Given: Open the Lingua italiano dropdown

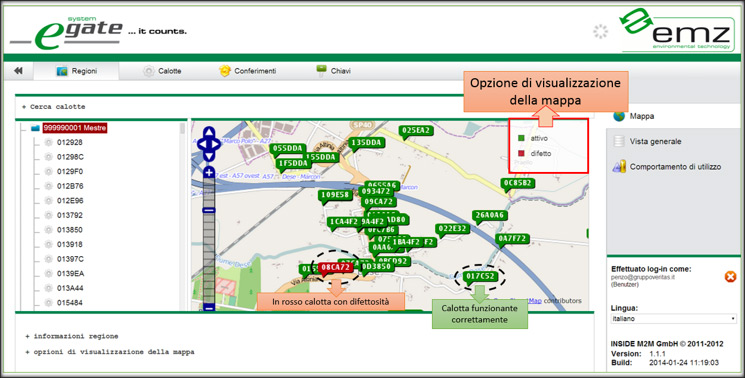Looking at the screenshot, I should pos(674,319).
